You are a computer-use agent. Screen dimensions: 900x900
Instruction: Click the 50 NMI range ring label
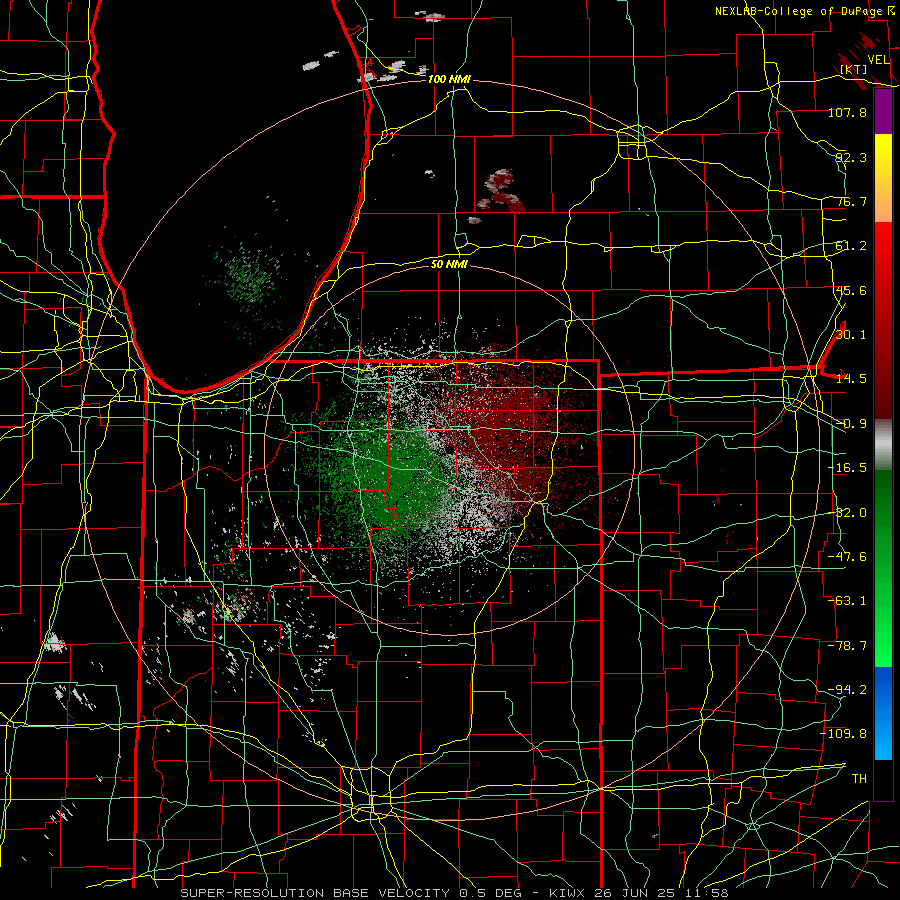click(x=449, y=264)
